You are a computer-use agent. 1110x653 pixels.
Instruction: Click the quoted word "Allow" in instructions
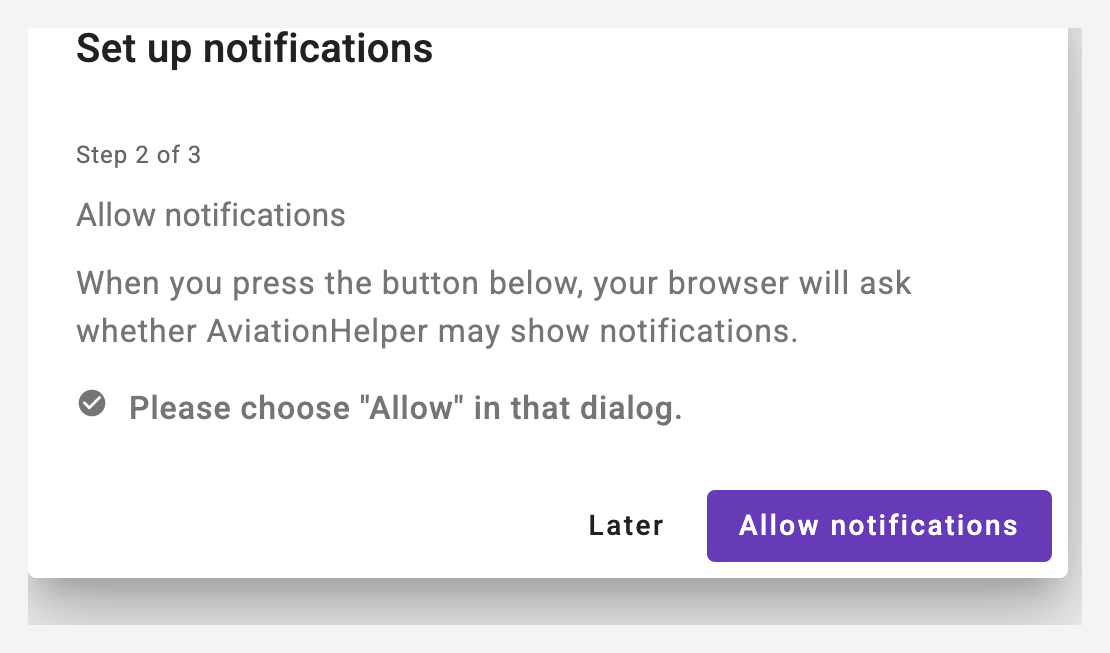coord(411,408)
